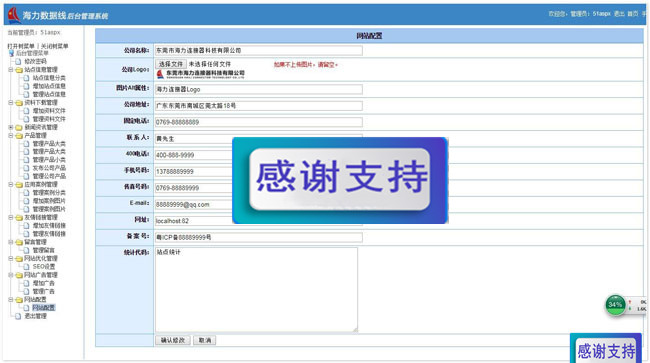Open 管理公司产品 in the tree
Screen dimensions: 650x363
[49, 176]
